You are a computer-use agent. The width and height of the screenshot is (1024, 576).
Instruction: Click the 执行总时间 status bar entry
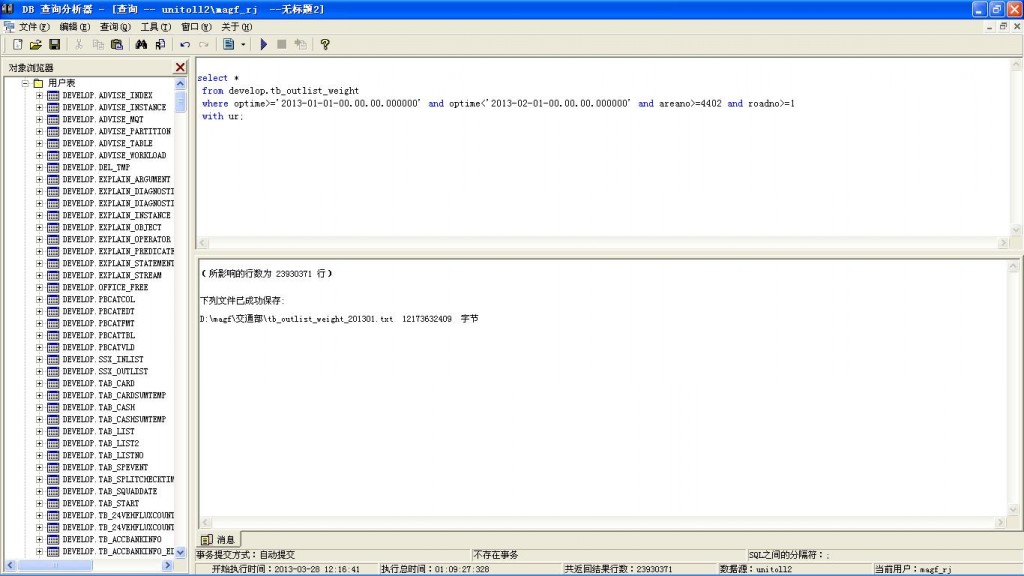(x=435, y=569)
